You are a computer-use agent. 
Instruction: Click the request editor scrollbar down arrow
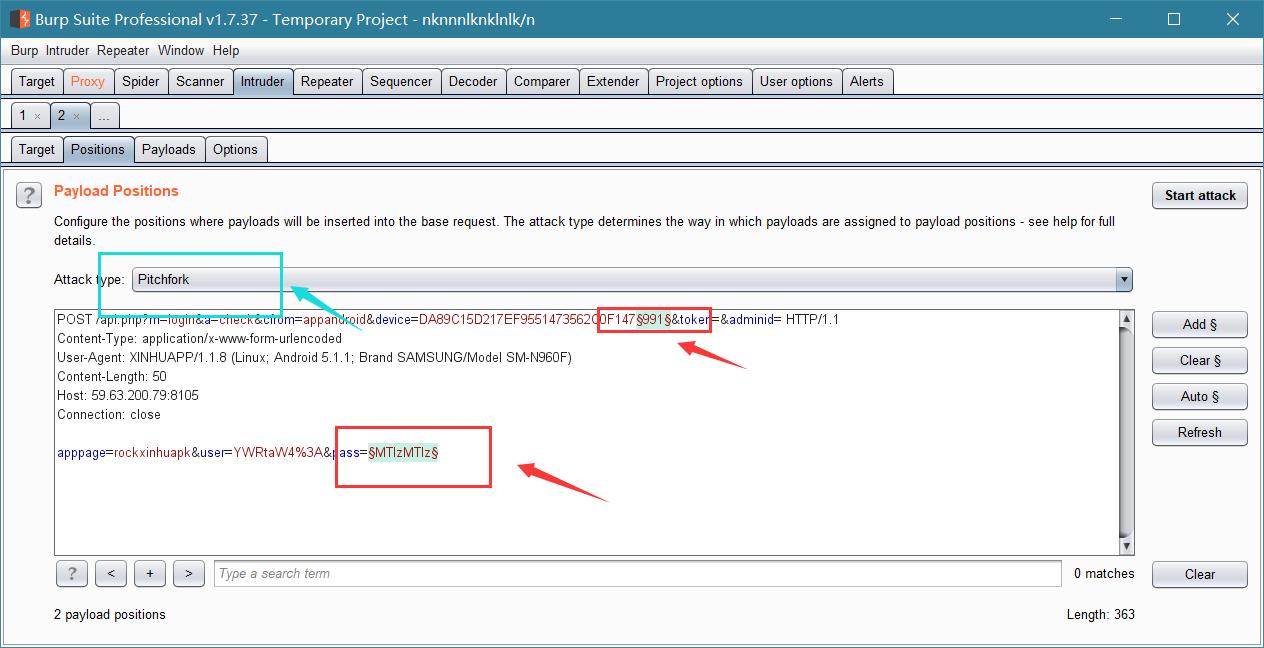[x=1127, y=547]
